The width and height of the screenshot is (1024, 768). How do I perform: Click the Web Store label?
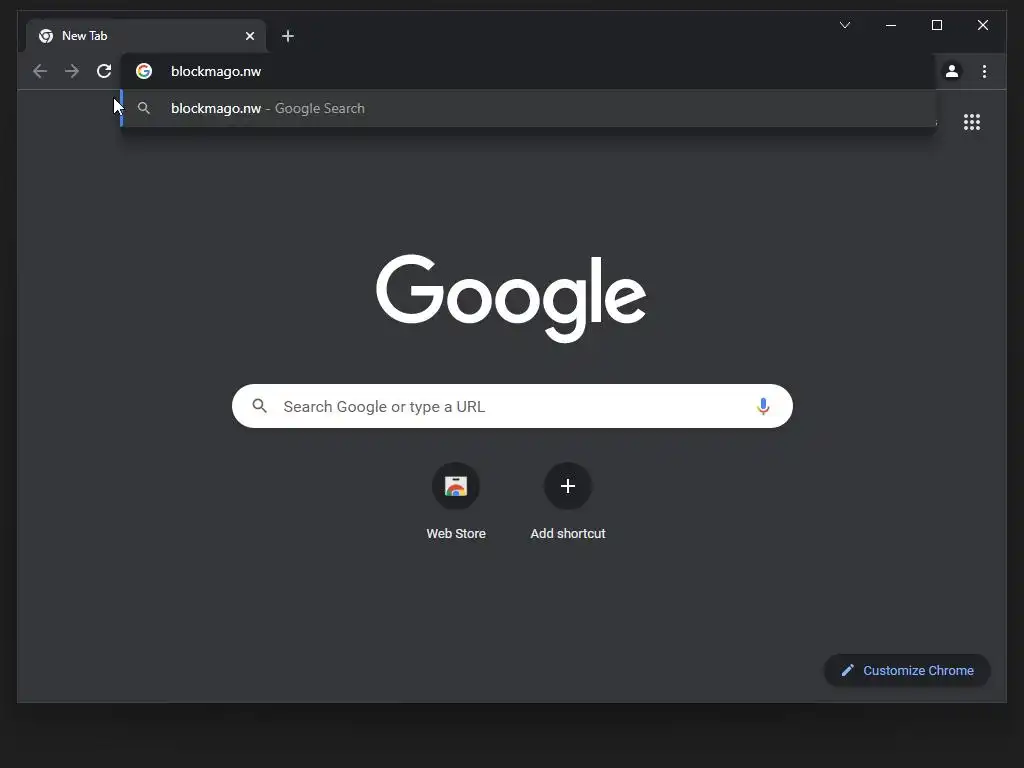456,534
